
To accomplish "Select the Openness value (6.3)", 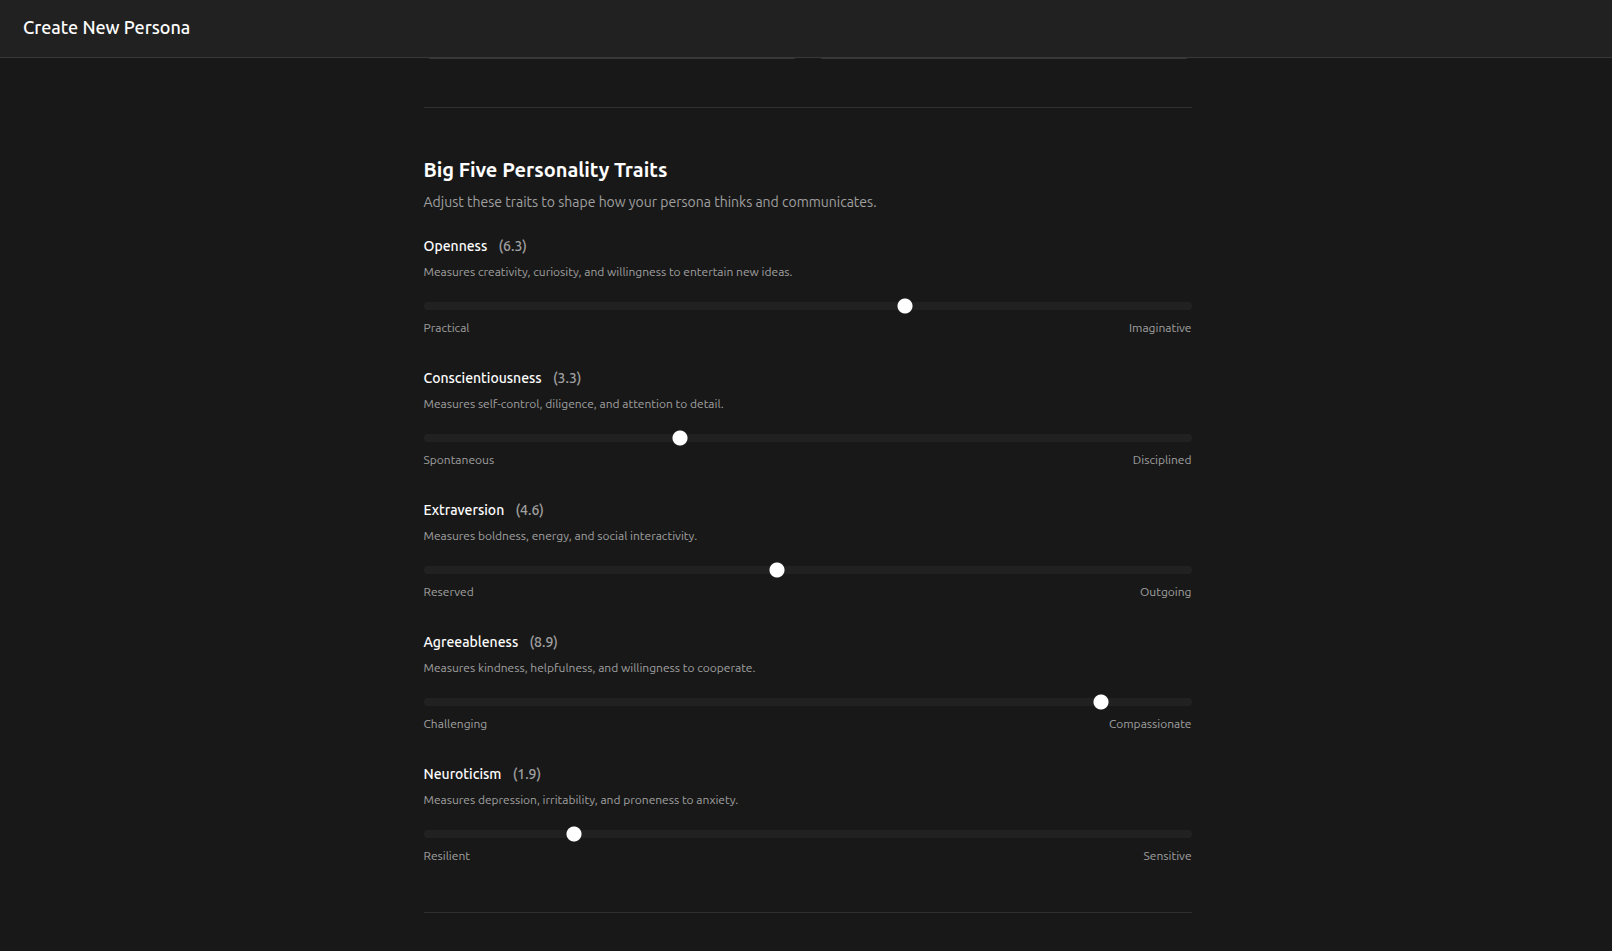I will pos(512,245).
